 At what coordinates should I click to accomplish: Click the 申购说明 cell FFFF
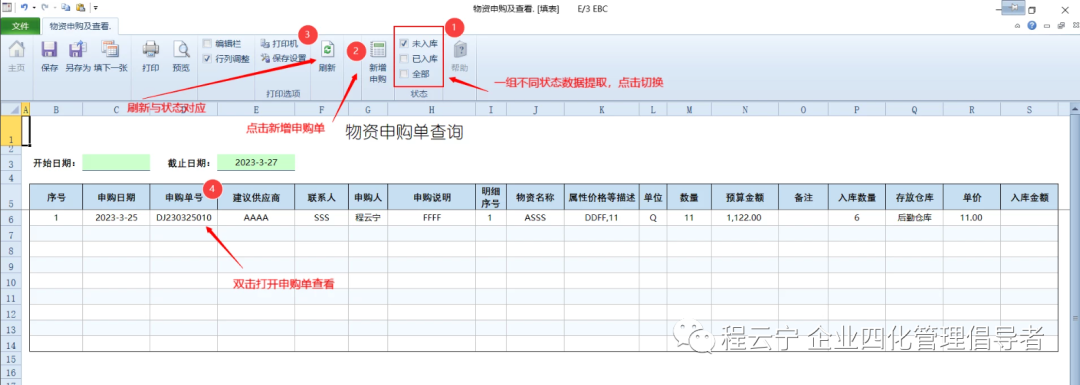click(x=432, y=217)
